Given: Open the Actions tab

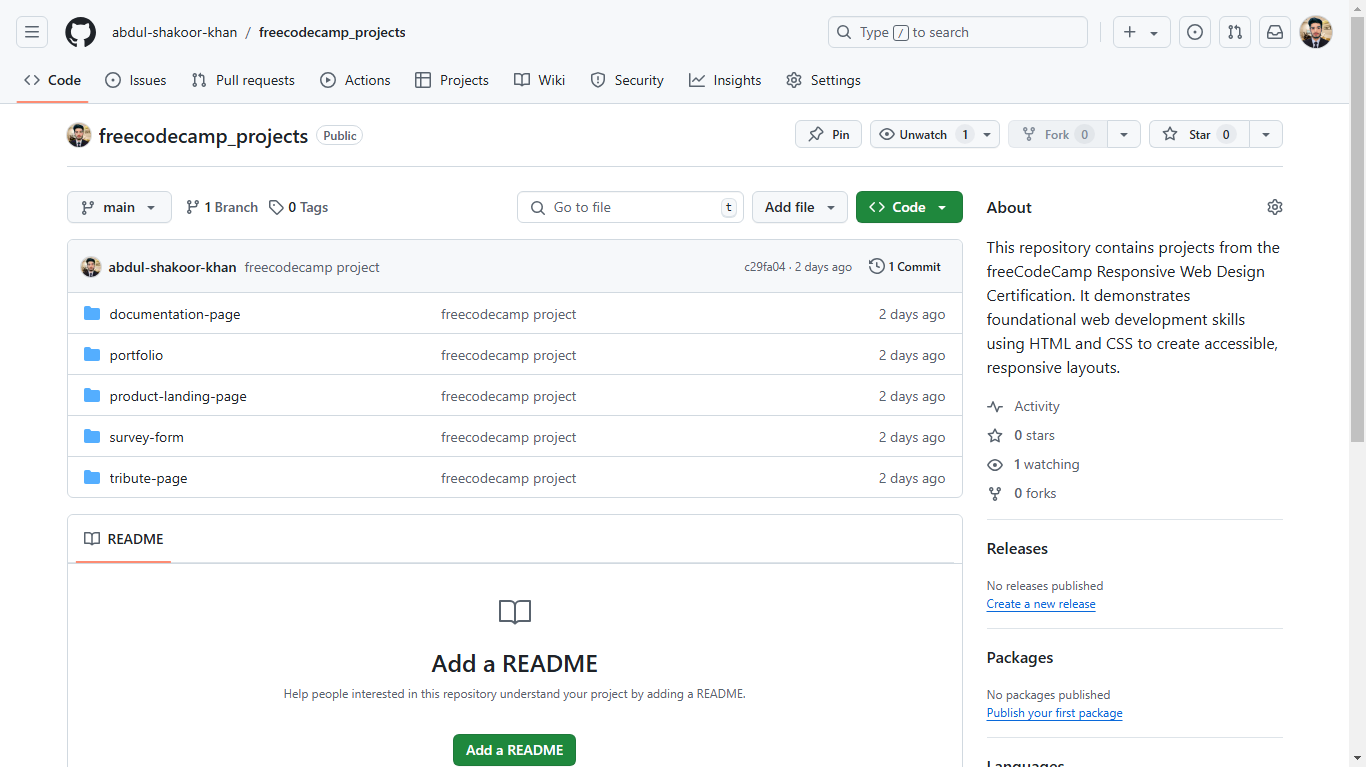Looking at the screenshot, I should (x=355, y=80).
